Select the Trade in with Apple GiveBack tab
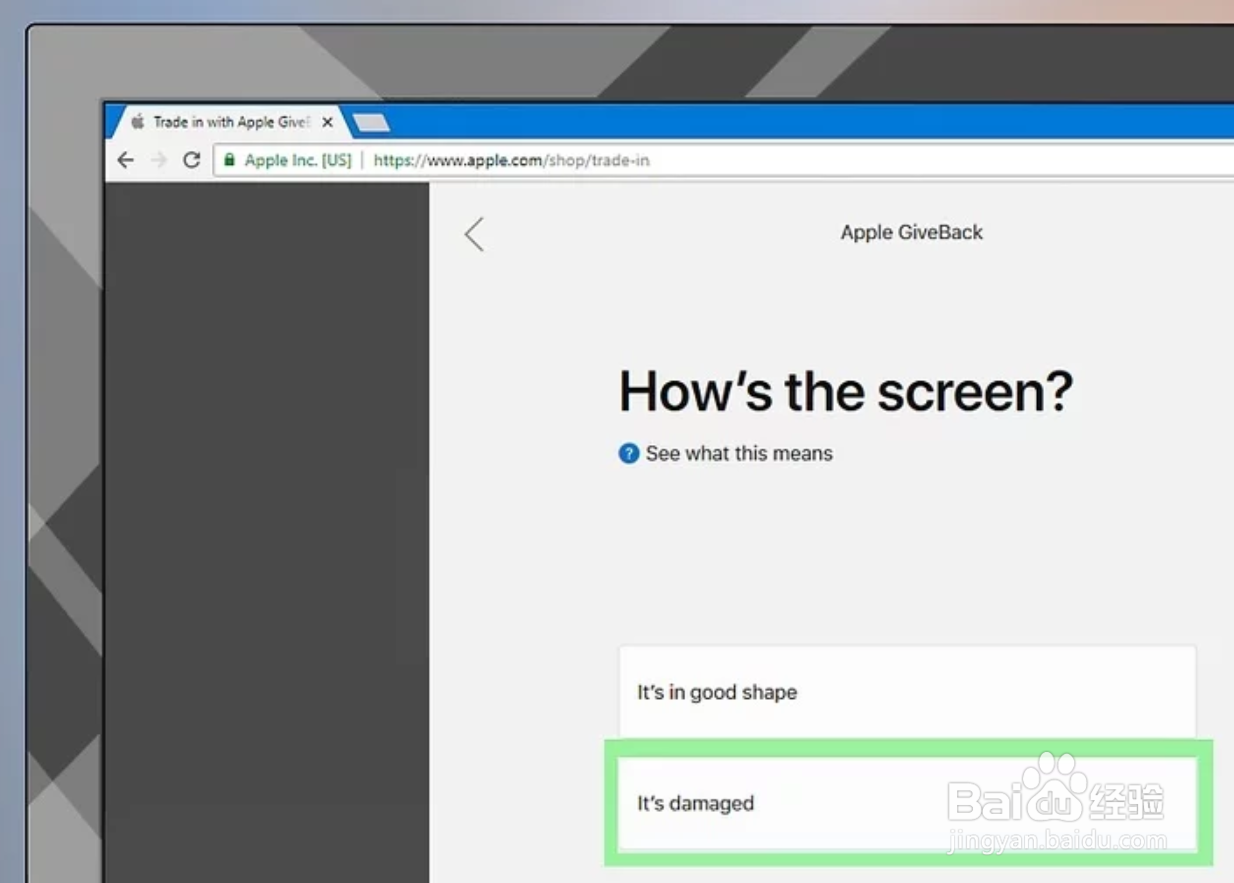The width and height of the screenshot is (1234, 883). tap(230, 122)
